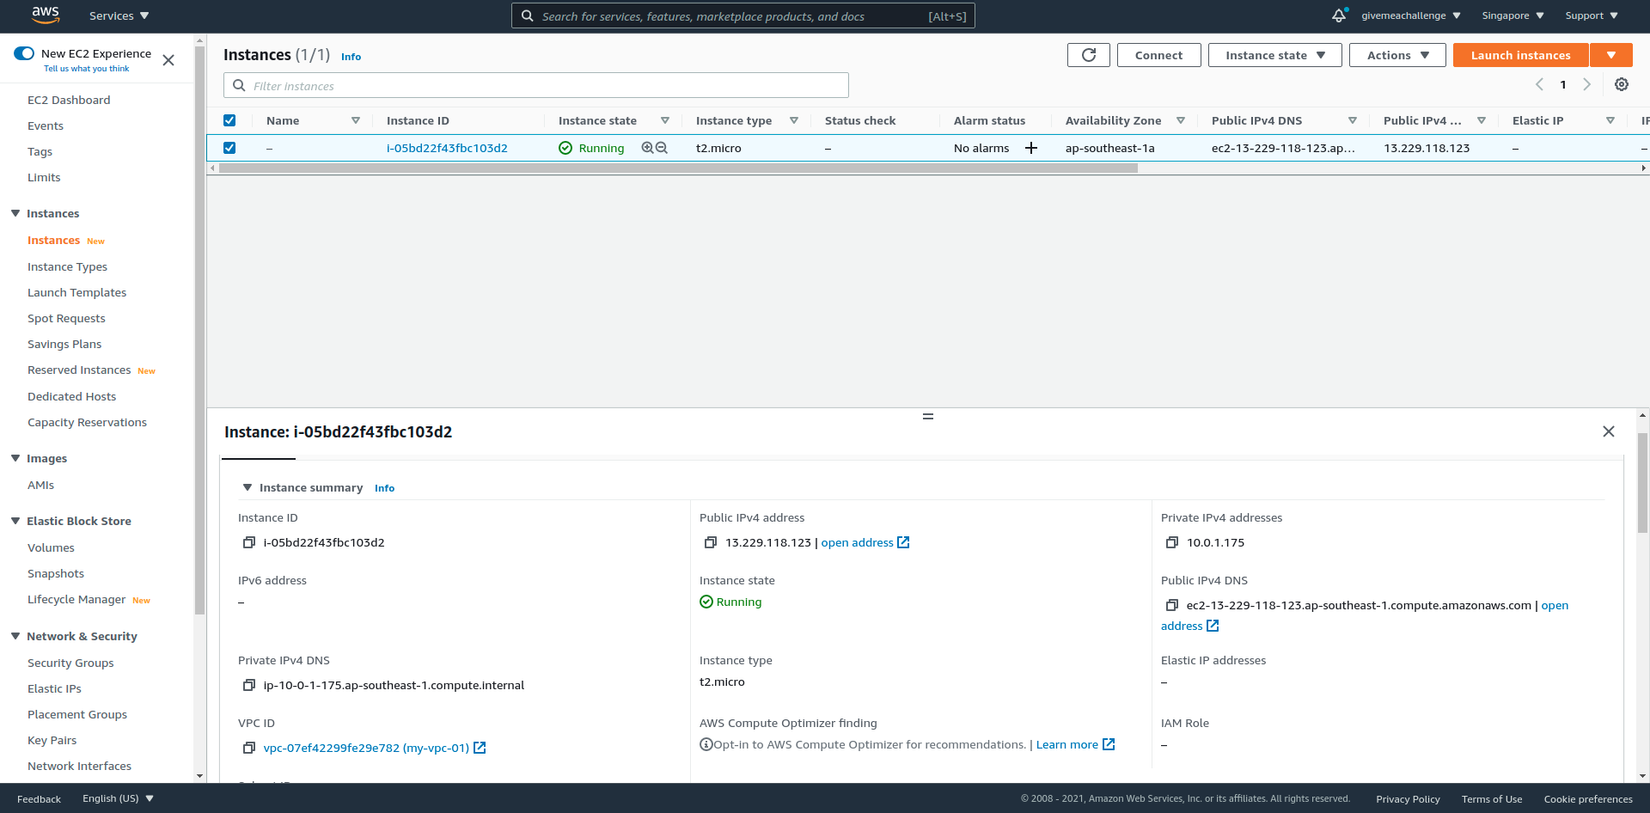Collapse the Elastic Block Store sidebar section
1650x813 pixels.
(x=15, y=521)
